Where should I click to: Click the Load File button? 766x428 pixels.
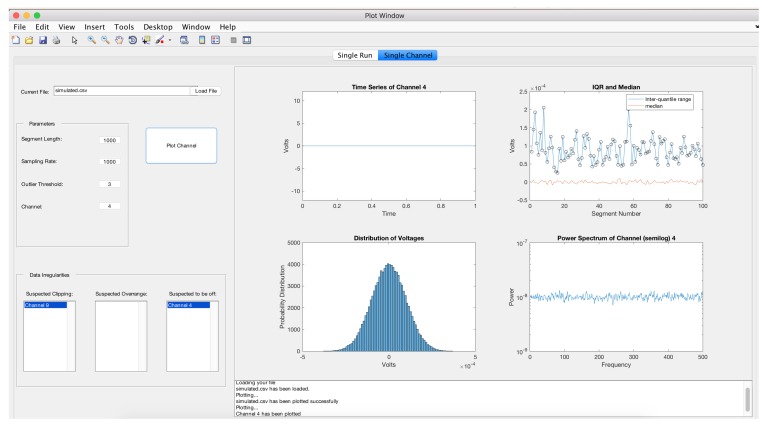pos(206,91)
